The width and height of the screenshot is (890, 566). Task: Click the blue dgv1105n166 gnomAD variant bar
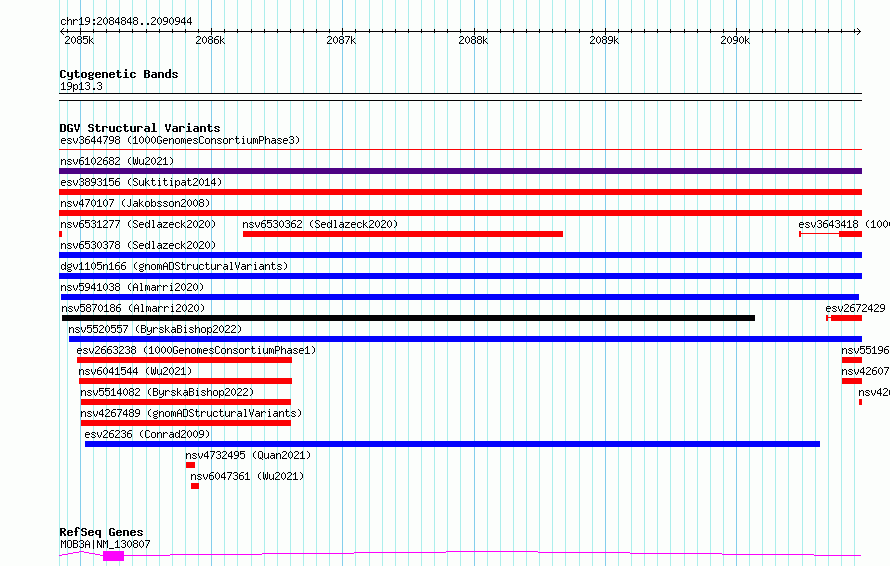pos(460,276)
